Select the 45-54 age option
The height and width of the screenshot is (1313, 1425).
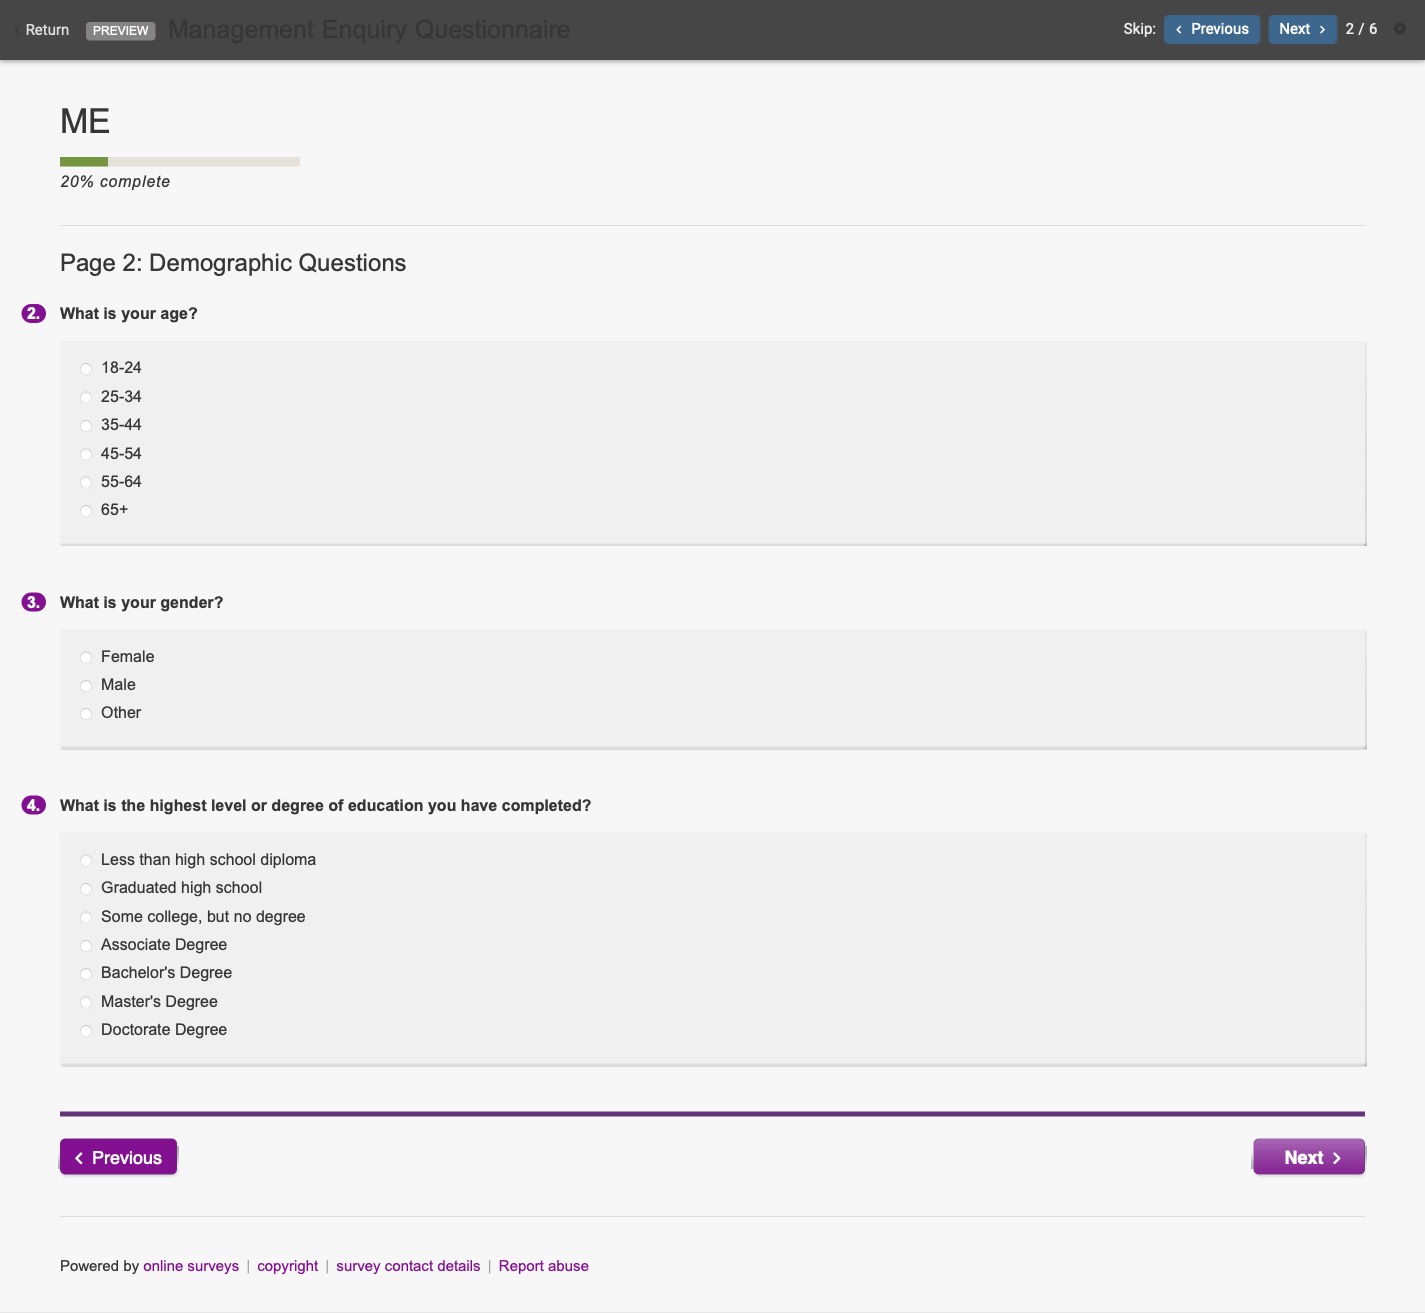click(86, 454)
